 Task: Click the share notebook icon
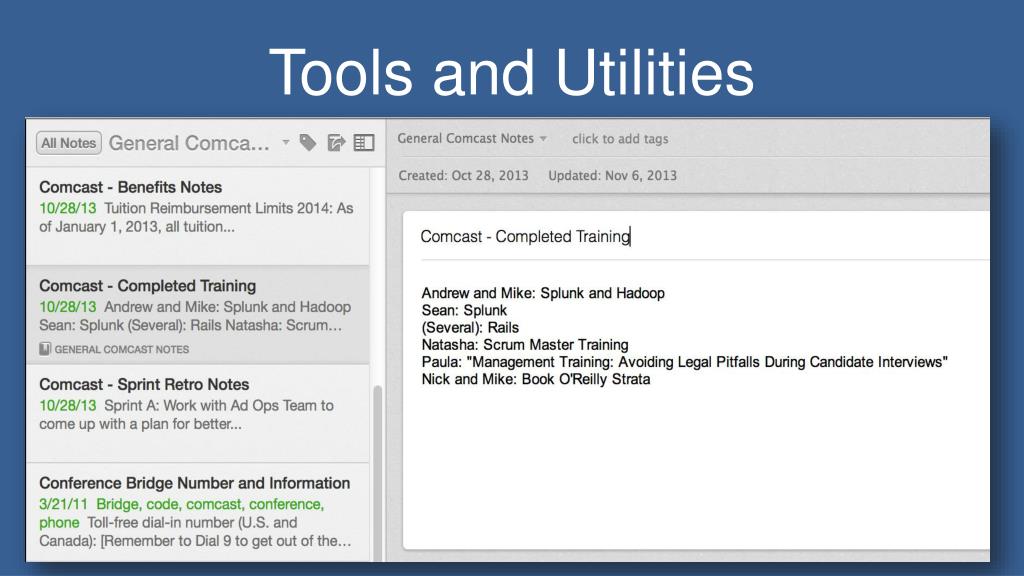pyautogui.click(x=336, y=143)
